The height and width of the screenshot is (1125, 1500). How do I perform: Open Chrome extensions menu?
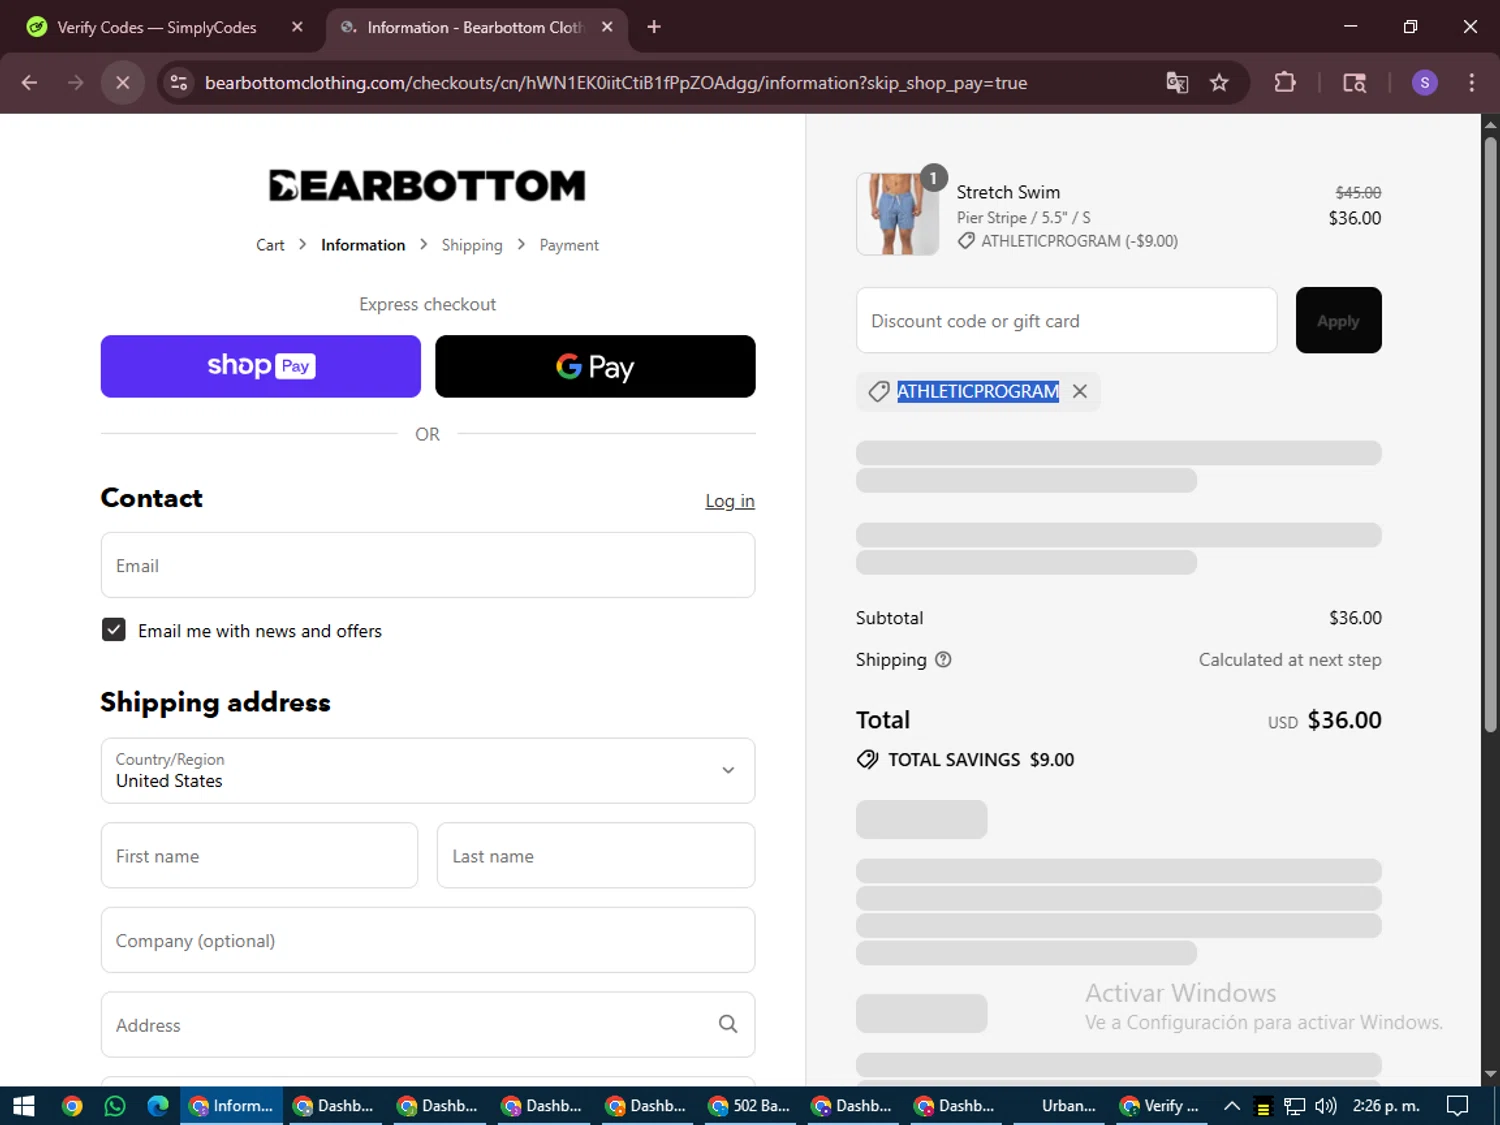coord(1285,83)
